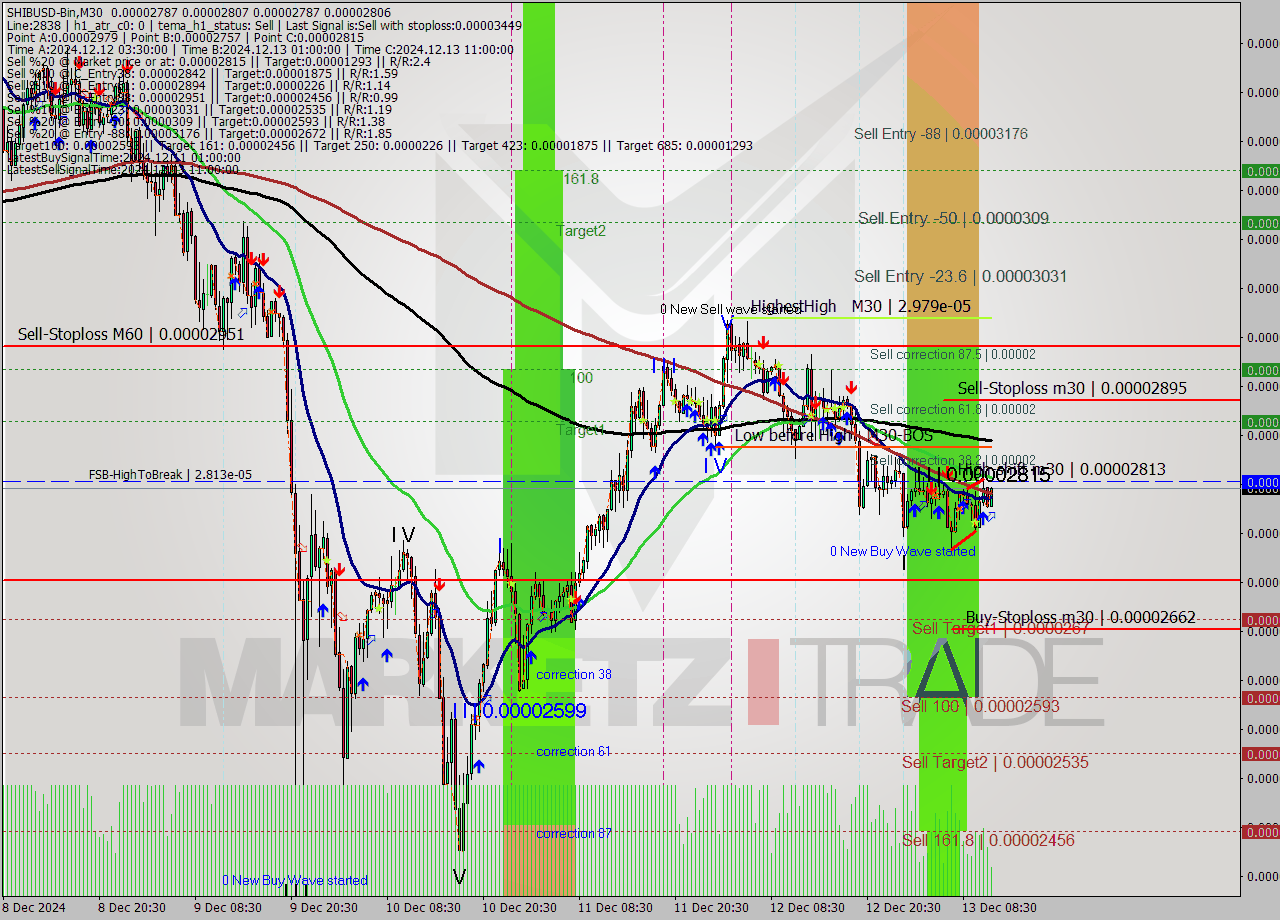Select the 'Sell-Stoploss M60 | 0.00002951' label

(131, 334)
